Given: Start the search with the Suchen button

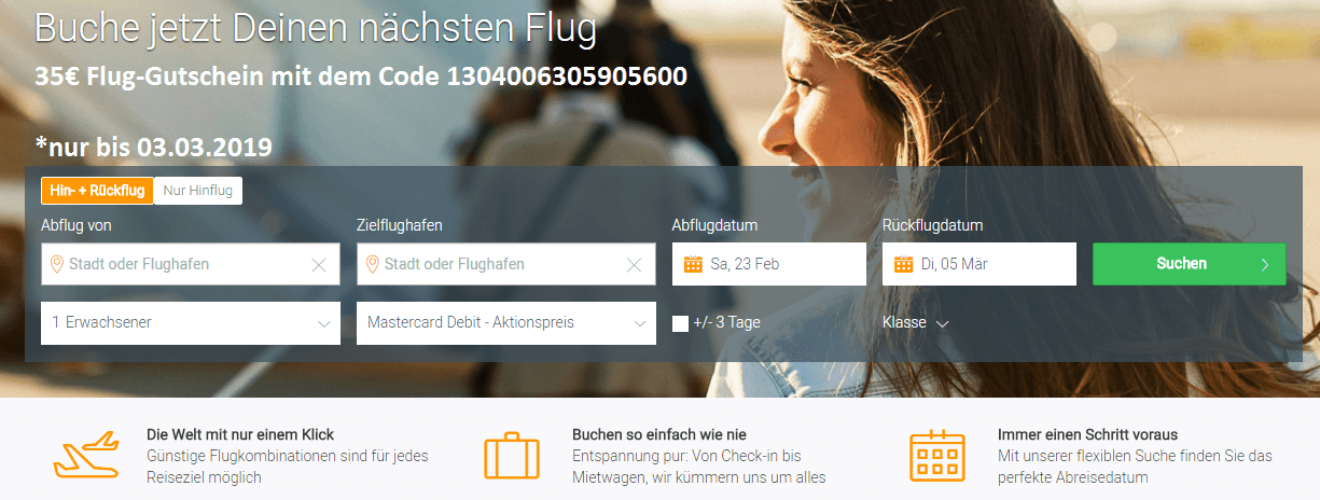Looking at the screenshot, I should coord(1189,264).
